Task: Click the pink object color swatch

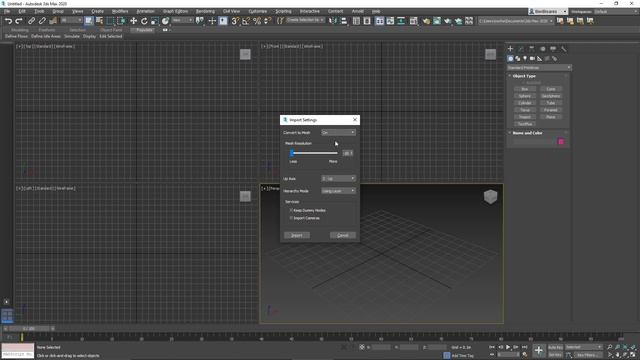Action: (561, 142)
